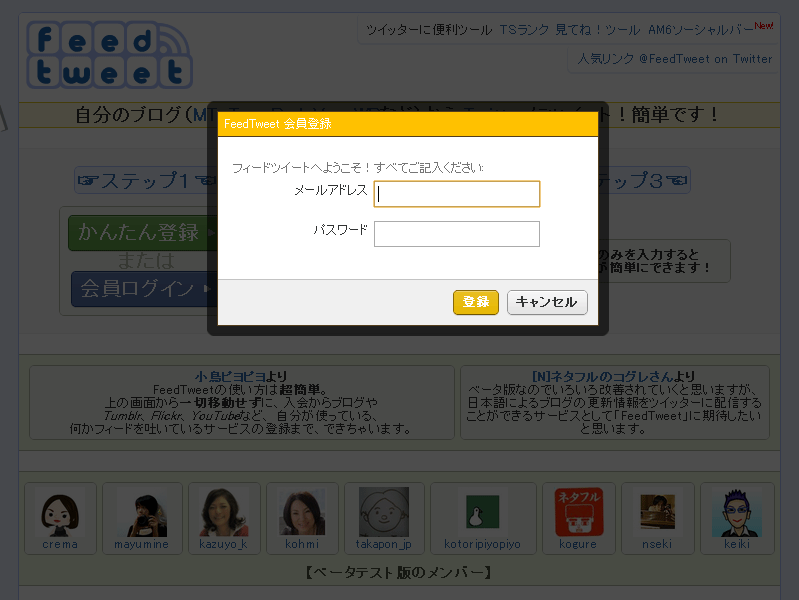Open the [N]ネタフルのコグレさん link
Screen dimensions: 799x600
click(x=602, y=376)
